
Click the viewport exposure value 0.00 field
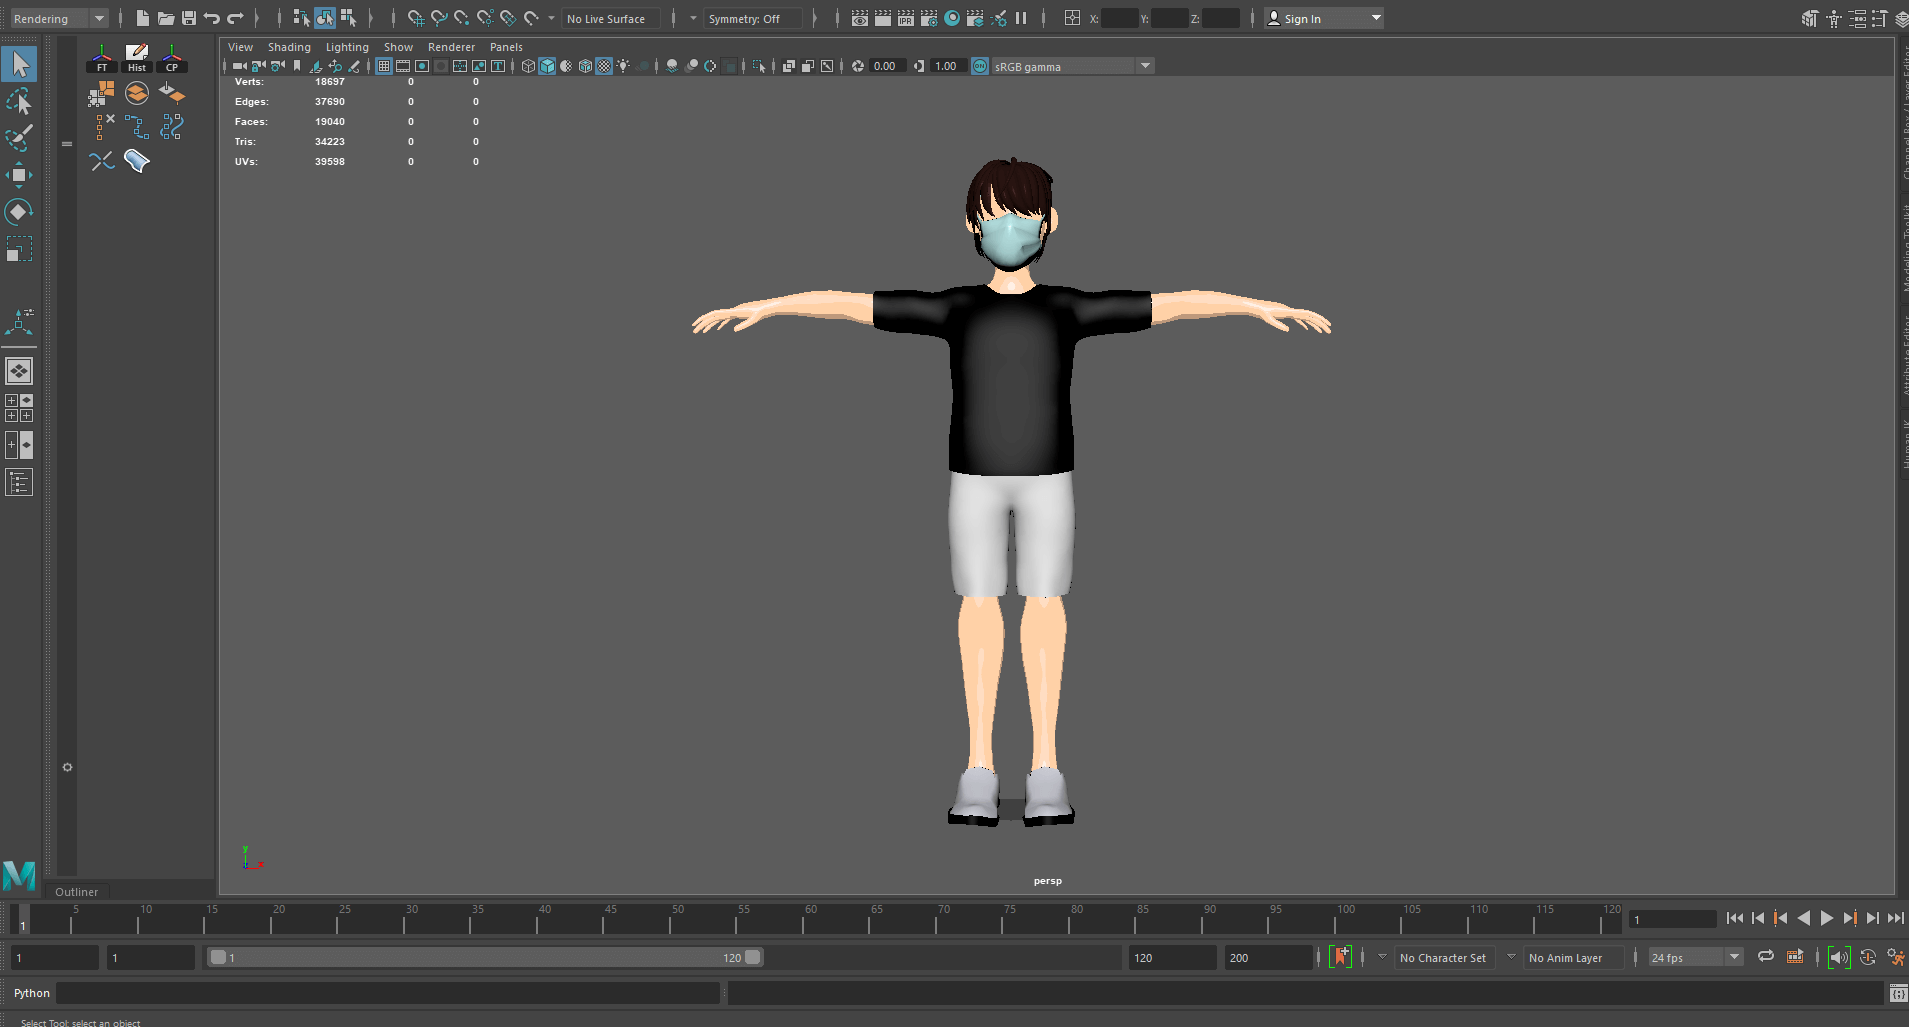click(886, 66)
